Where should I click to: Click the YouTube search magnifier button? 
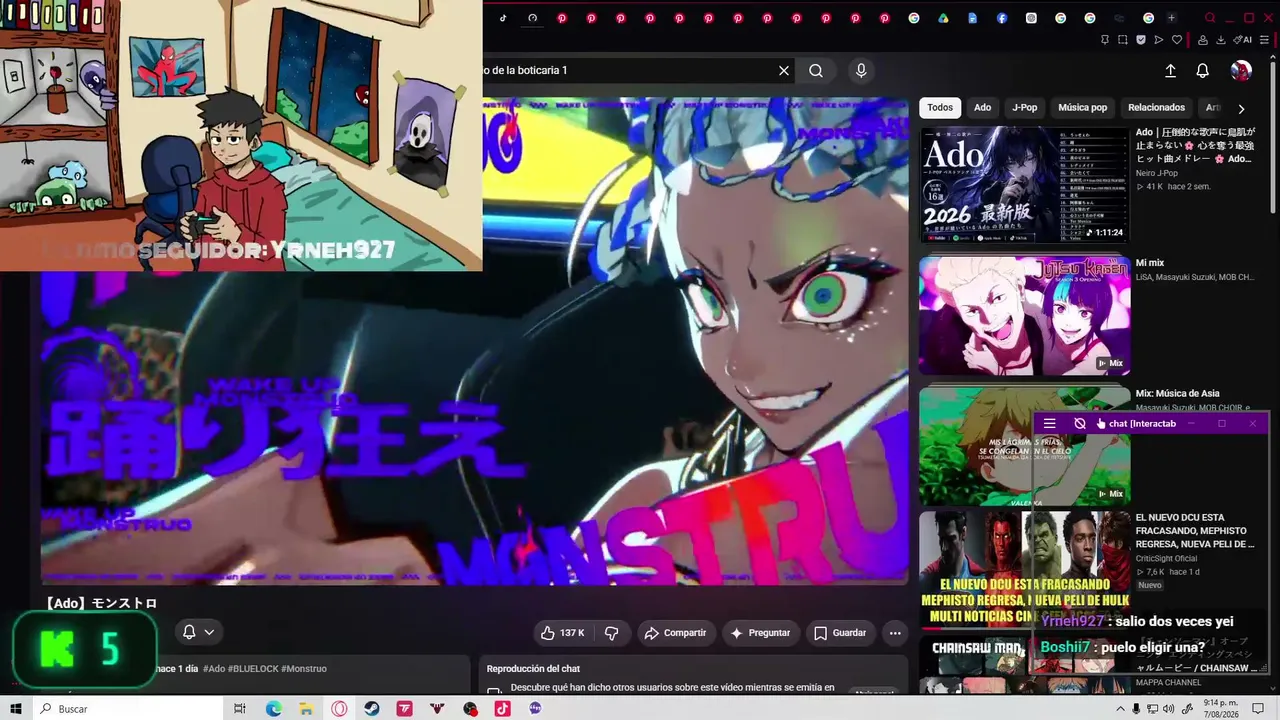point(816,70)
